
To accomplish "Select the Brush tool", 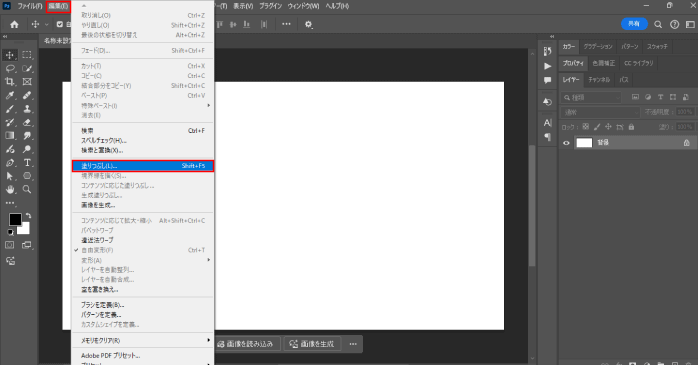I will (9, 109).
